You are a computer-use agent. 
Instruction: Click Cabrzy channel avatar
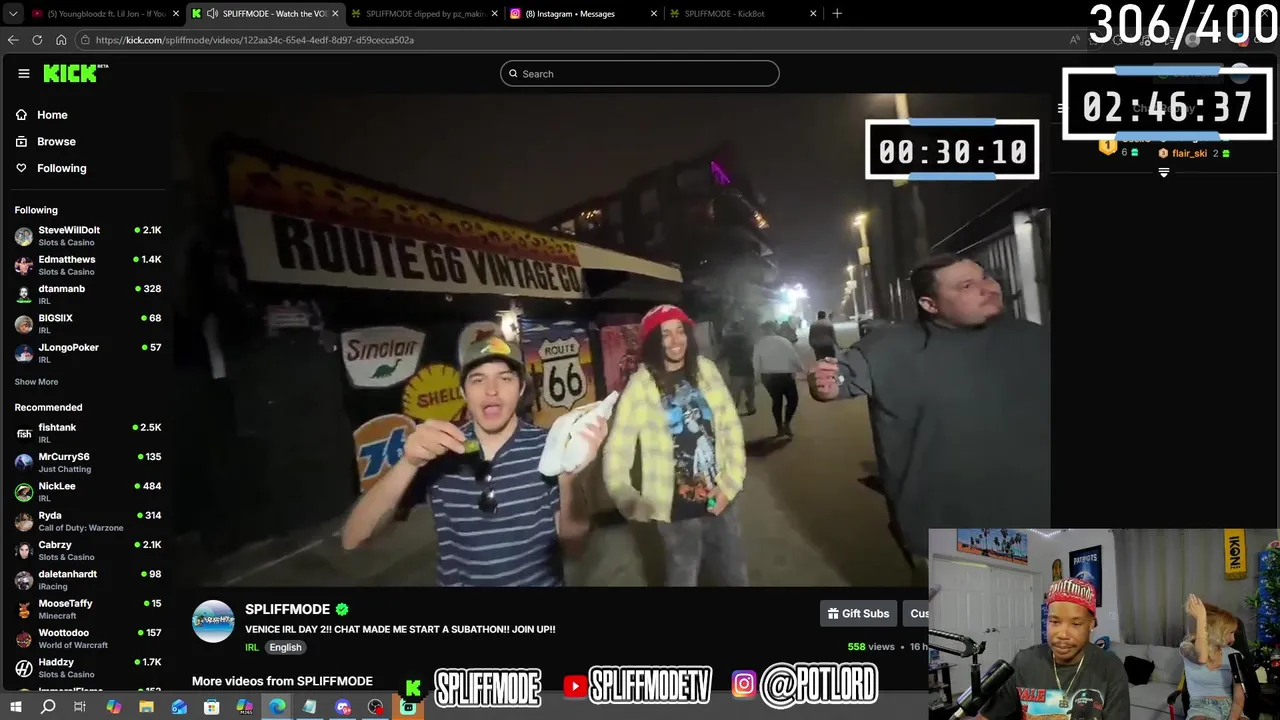(x=23, y=551)
